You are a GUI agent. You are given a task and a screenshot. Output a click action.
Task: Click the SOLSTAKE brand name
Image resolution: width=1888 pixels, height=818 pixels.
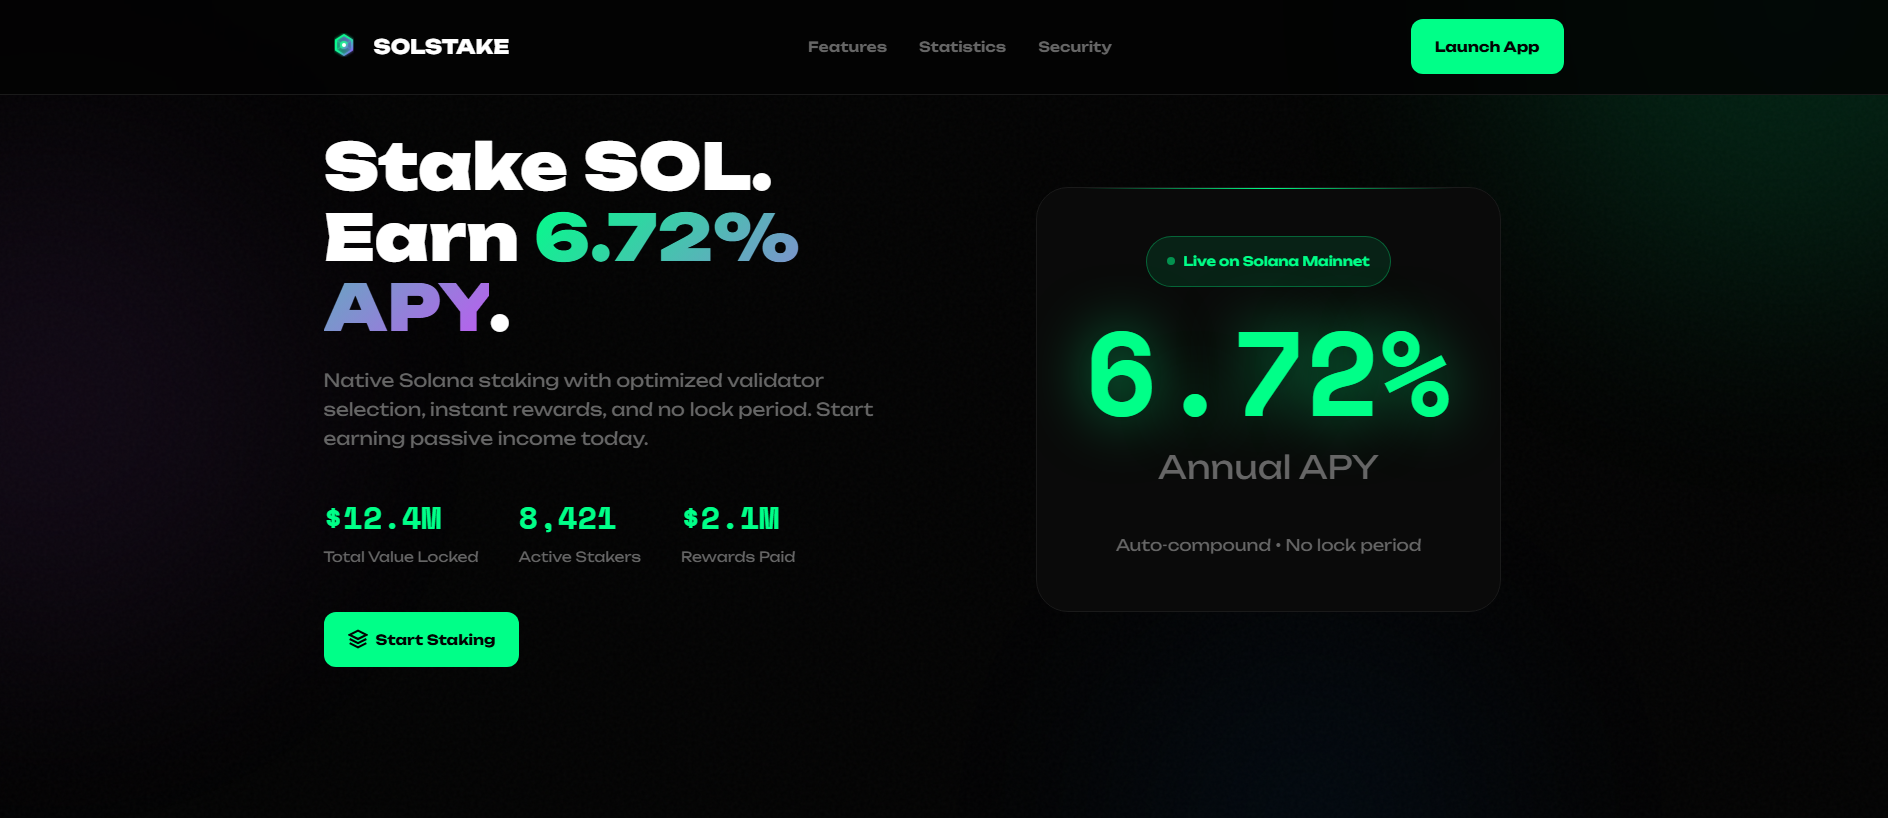(441, 47)
